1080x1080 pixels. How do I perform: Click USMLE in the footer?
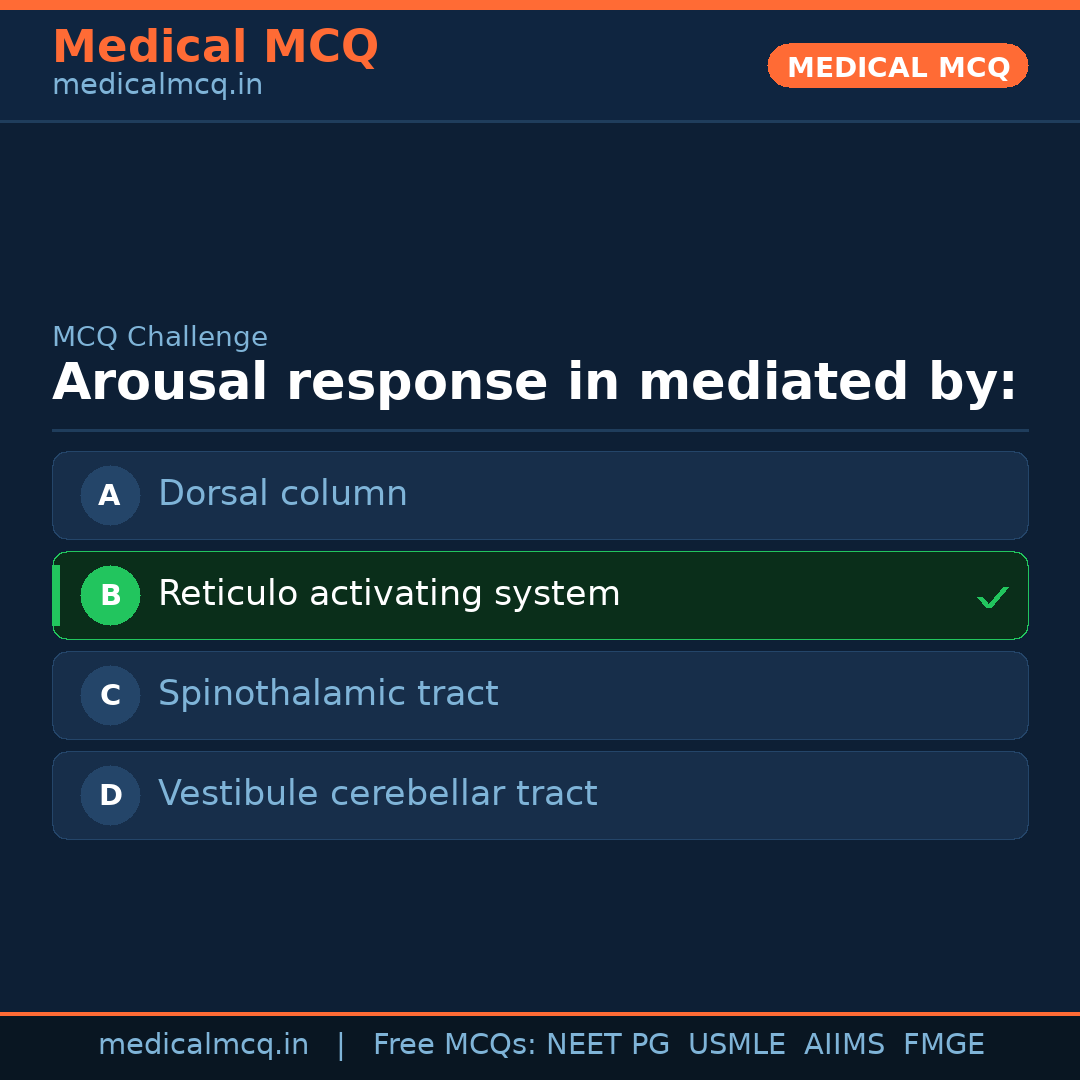click(736, 1045)
